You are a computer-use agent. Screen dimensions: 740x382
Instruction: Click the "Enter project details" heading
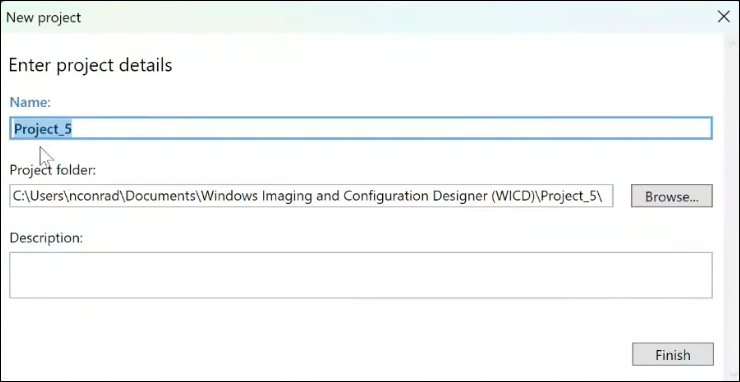click(90, 65)
